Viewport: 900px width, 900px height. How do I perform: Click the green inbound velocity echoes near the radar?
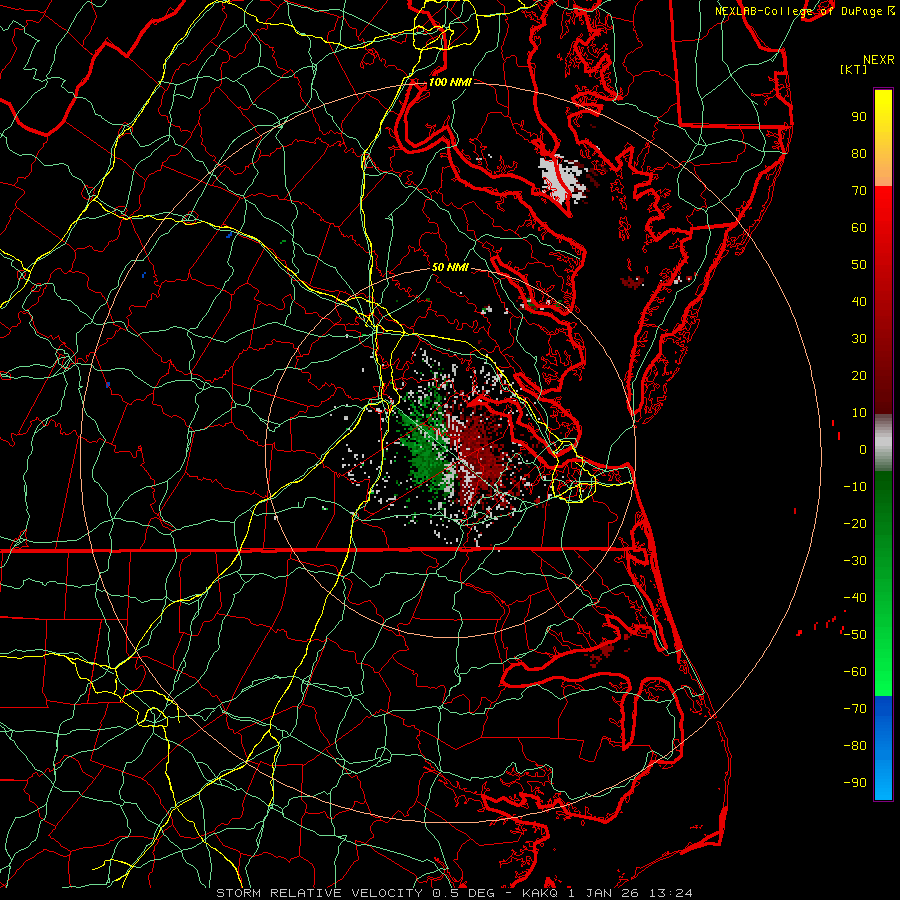point(423,448)
